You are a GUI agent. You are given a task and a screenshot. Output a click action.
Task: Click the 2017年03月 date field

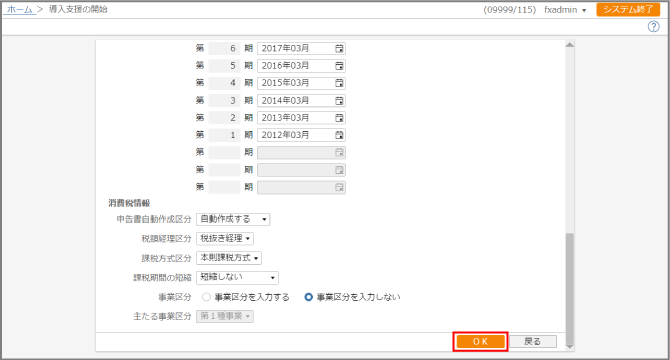point(301,49)
